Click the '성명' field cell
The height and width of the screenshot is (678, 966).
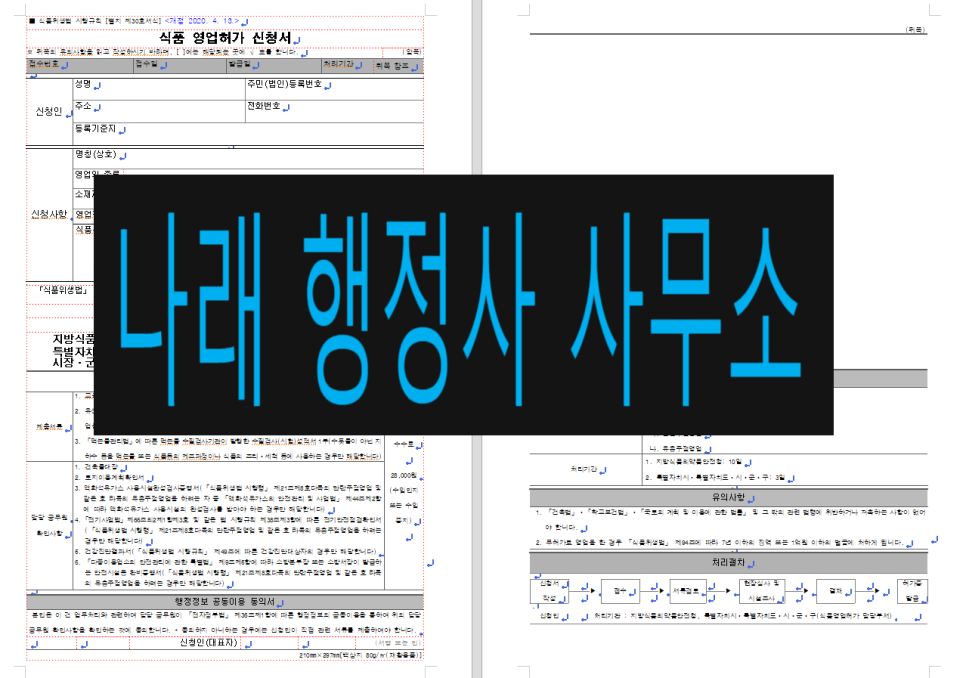click(x=159, y=89)
